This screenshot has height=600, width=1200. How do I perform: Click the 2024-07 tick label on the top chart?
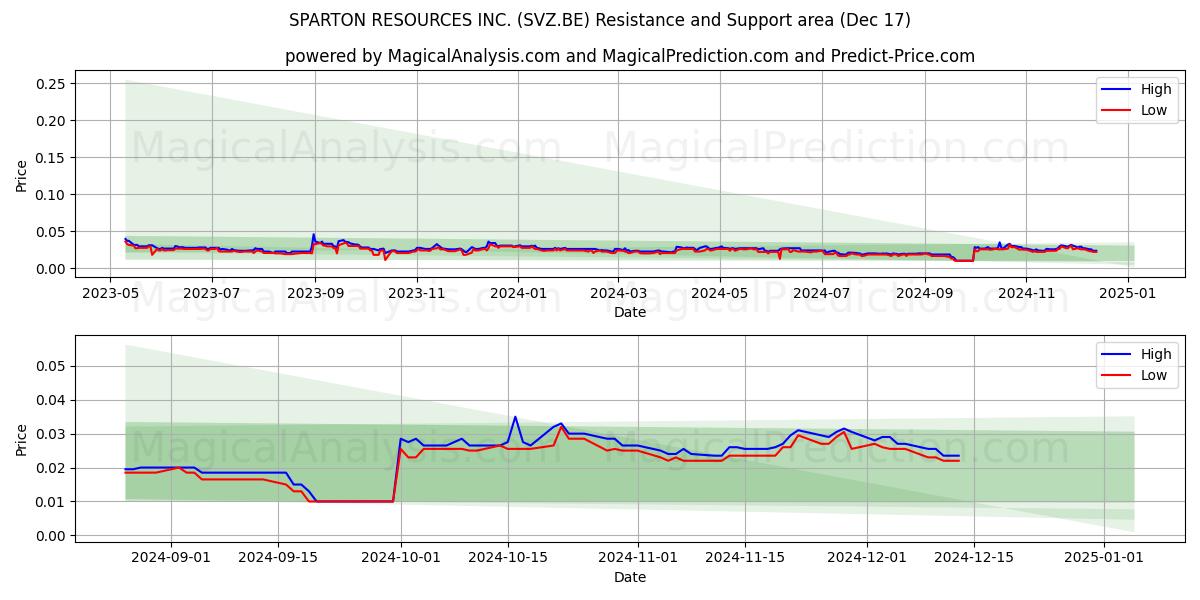tap(823, 293)
